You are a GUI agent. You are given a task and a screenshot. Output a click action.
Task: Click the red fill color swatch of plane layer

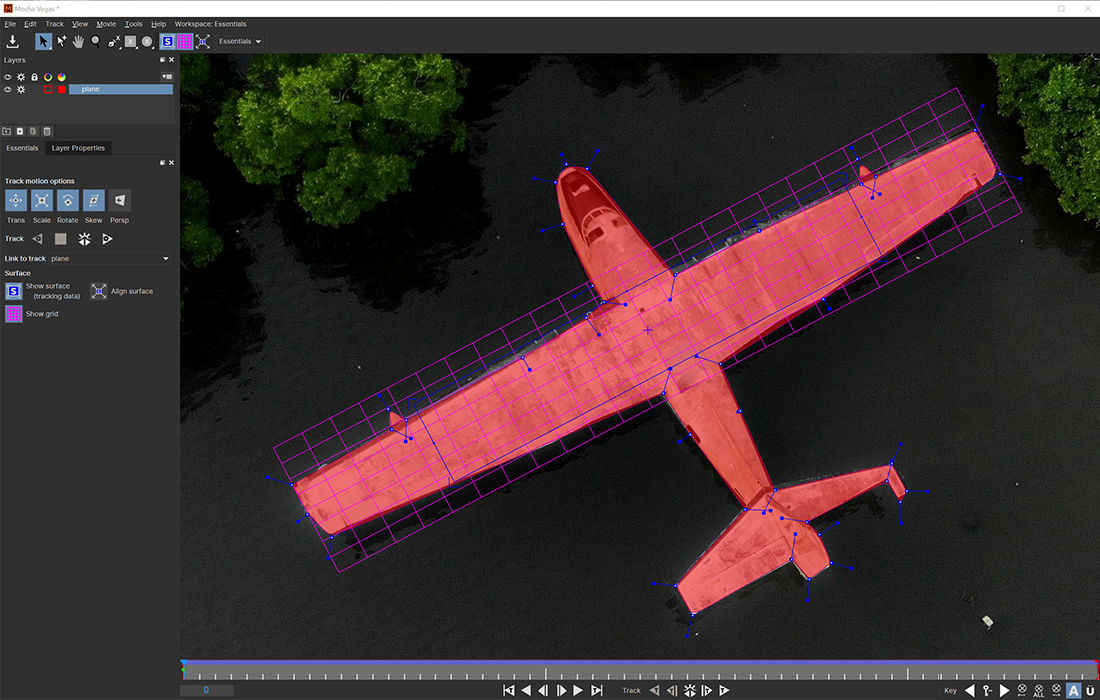click(61, 89)
